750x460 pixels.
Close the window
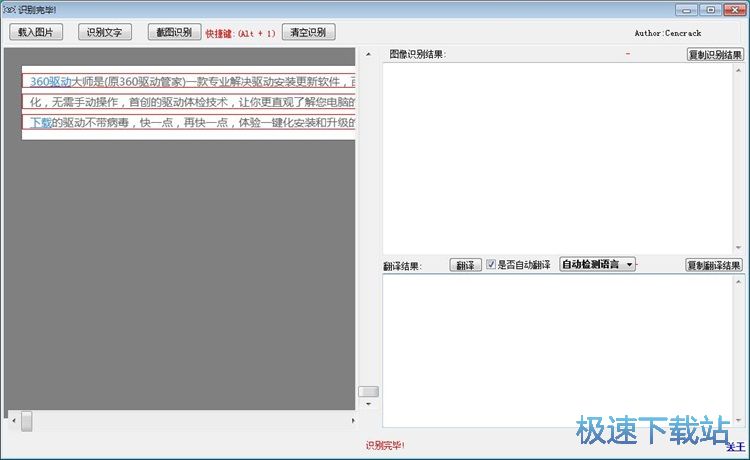[x=734, y=10]
